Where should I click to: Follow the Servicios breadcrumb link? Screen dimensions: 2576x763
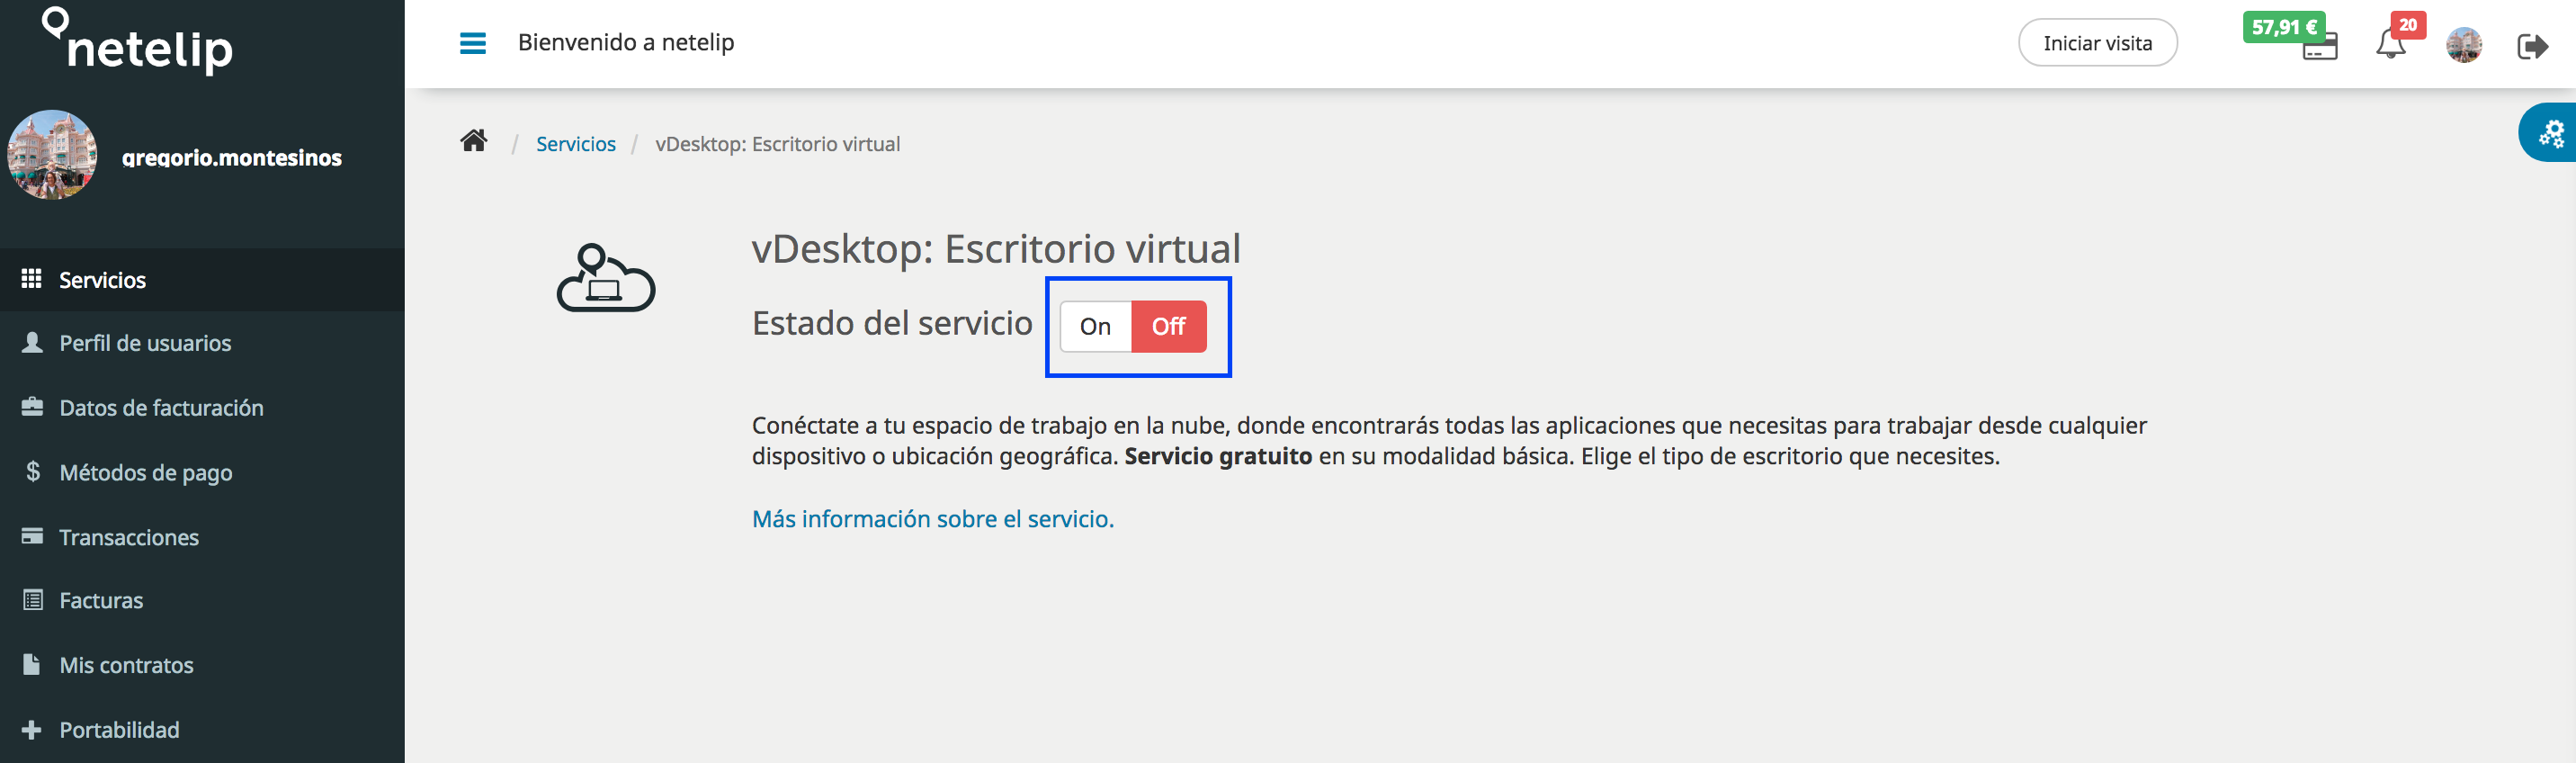point(576,144)
